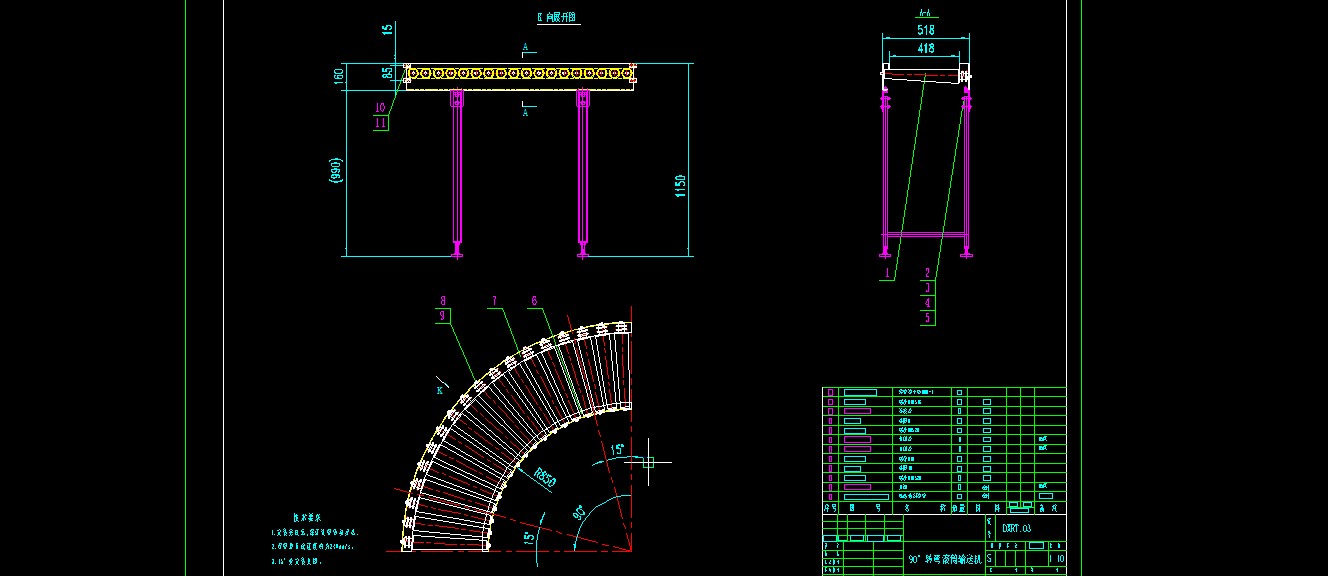Pick part balloon number 7

pos(493,300)
